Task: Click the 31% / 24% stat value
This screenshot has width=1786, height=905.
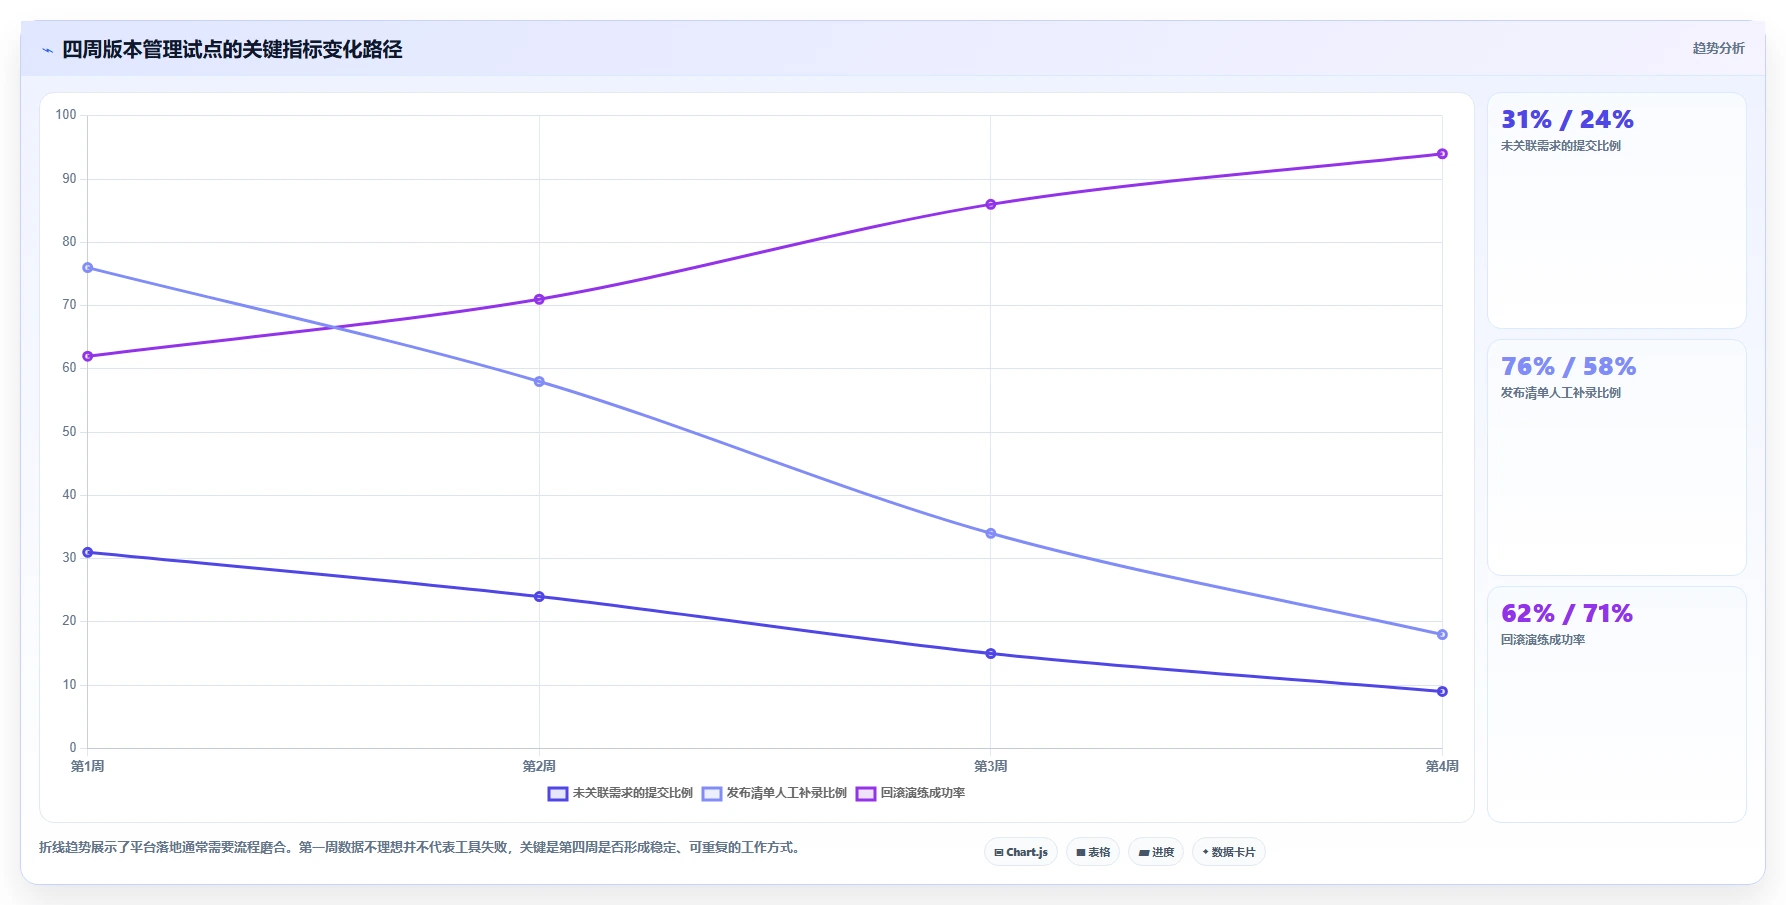Action: 1567,120
